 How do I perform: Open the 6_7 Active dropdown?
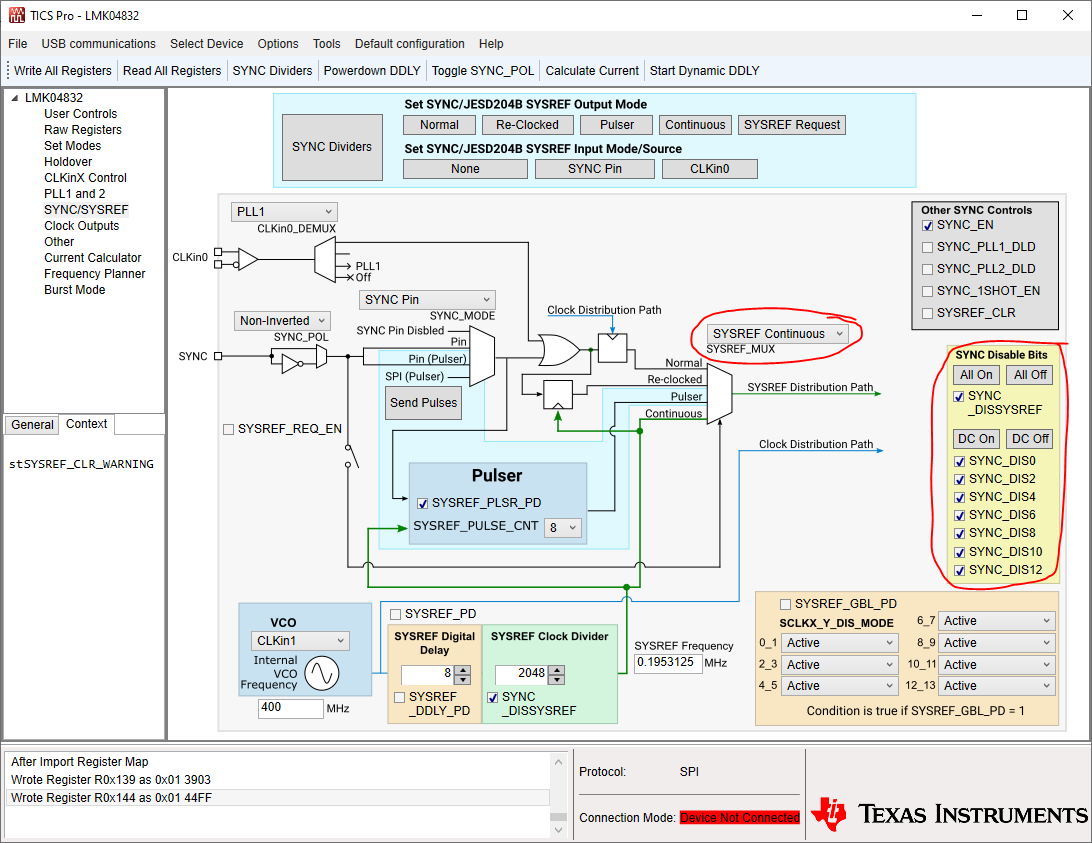click(997, 621)
